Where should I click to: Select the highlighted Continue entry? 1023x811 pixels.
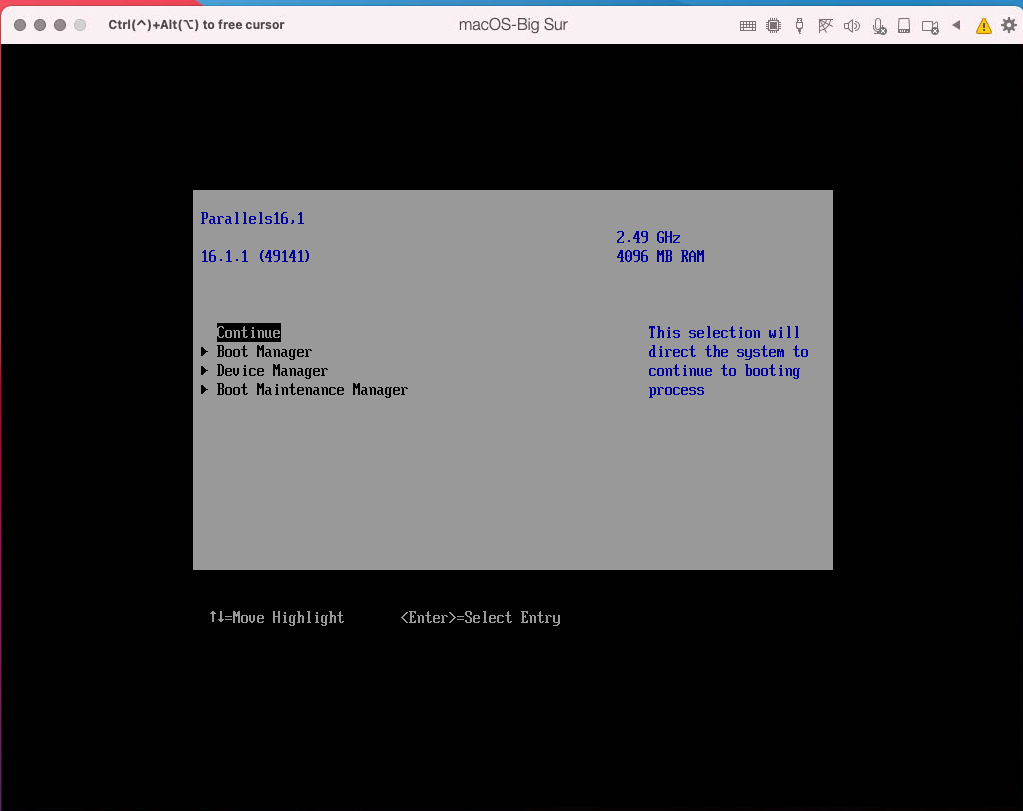249,333
